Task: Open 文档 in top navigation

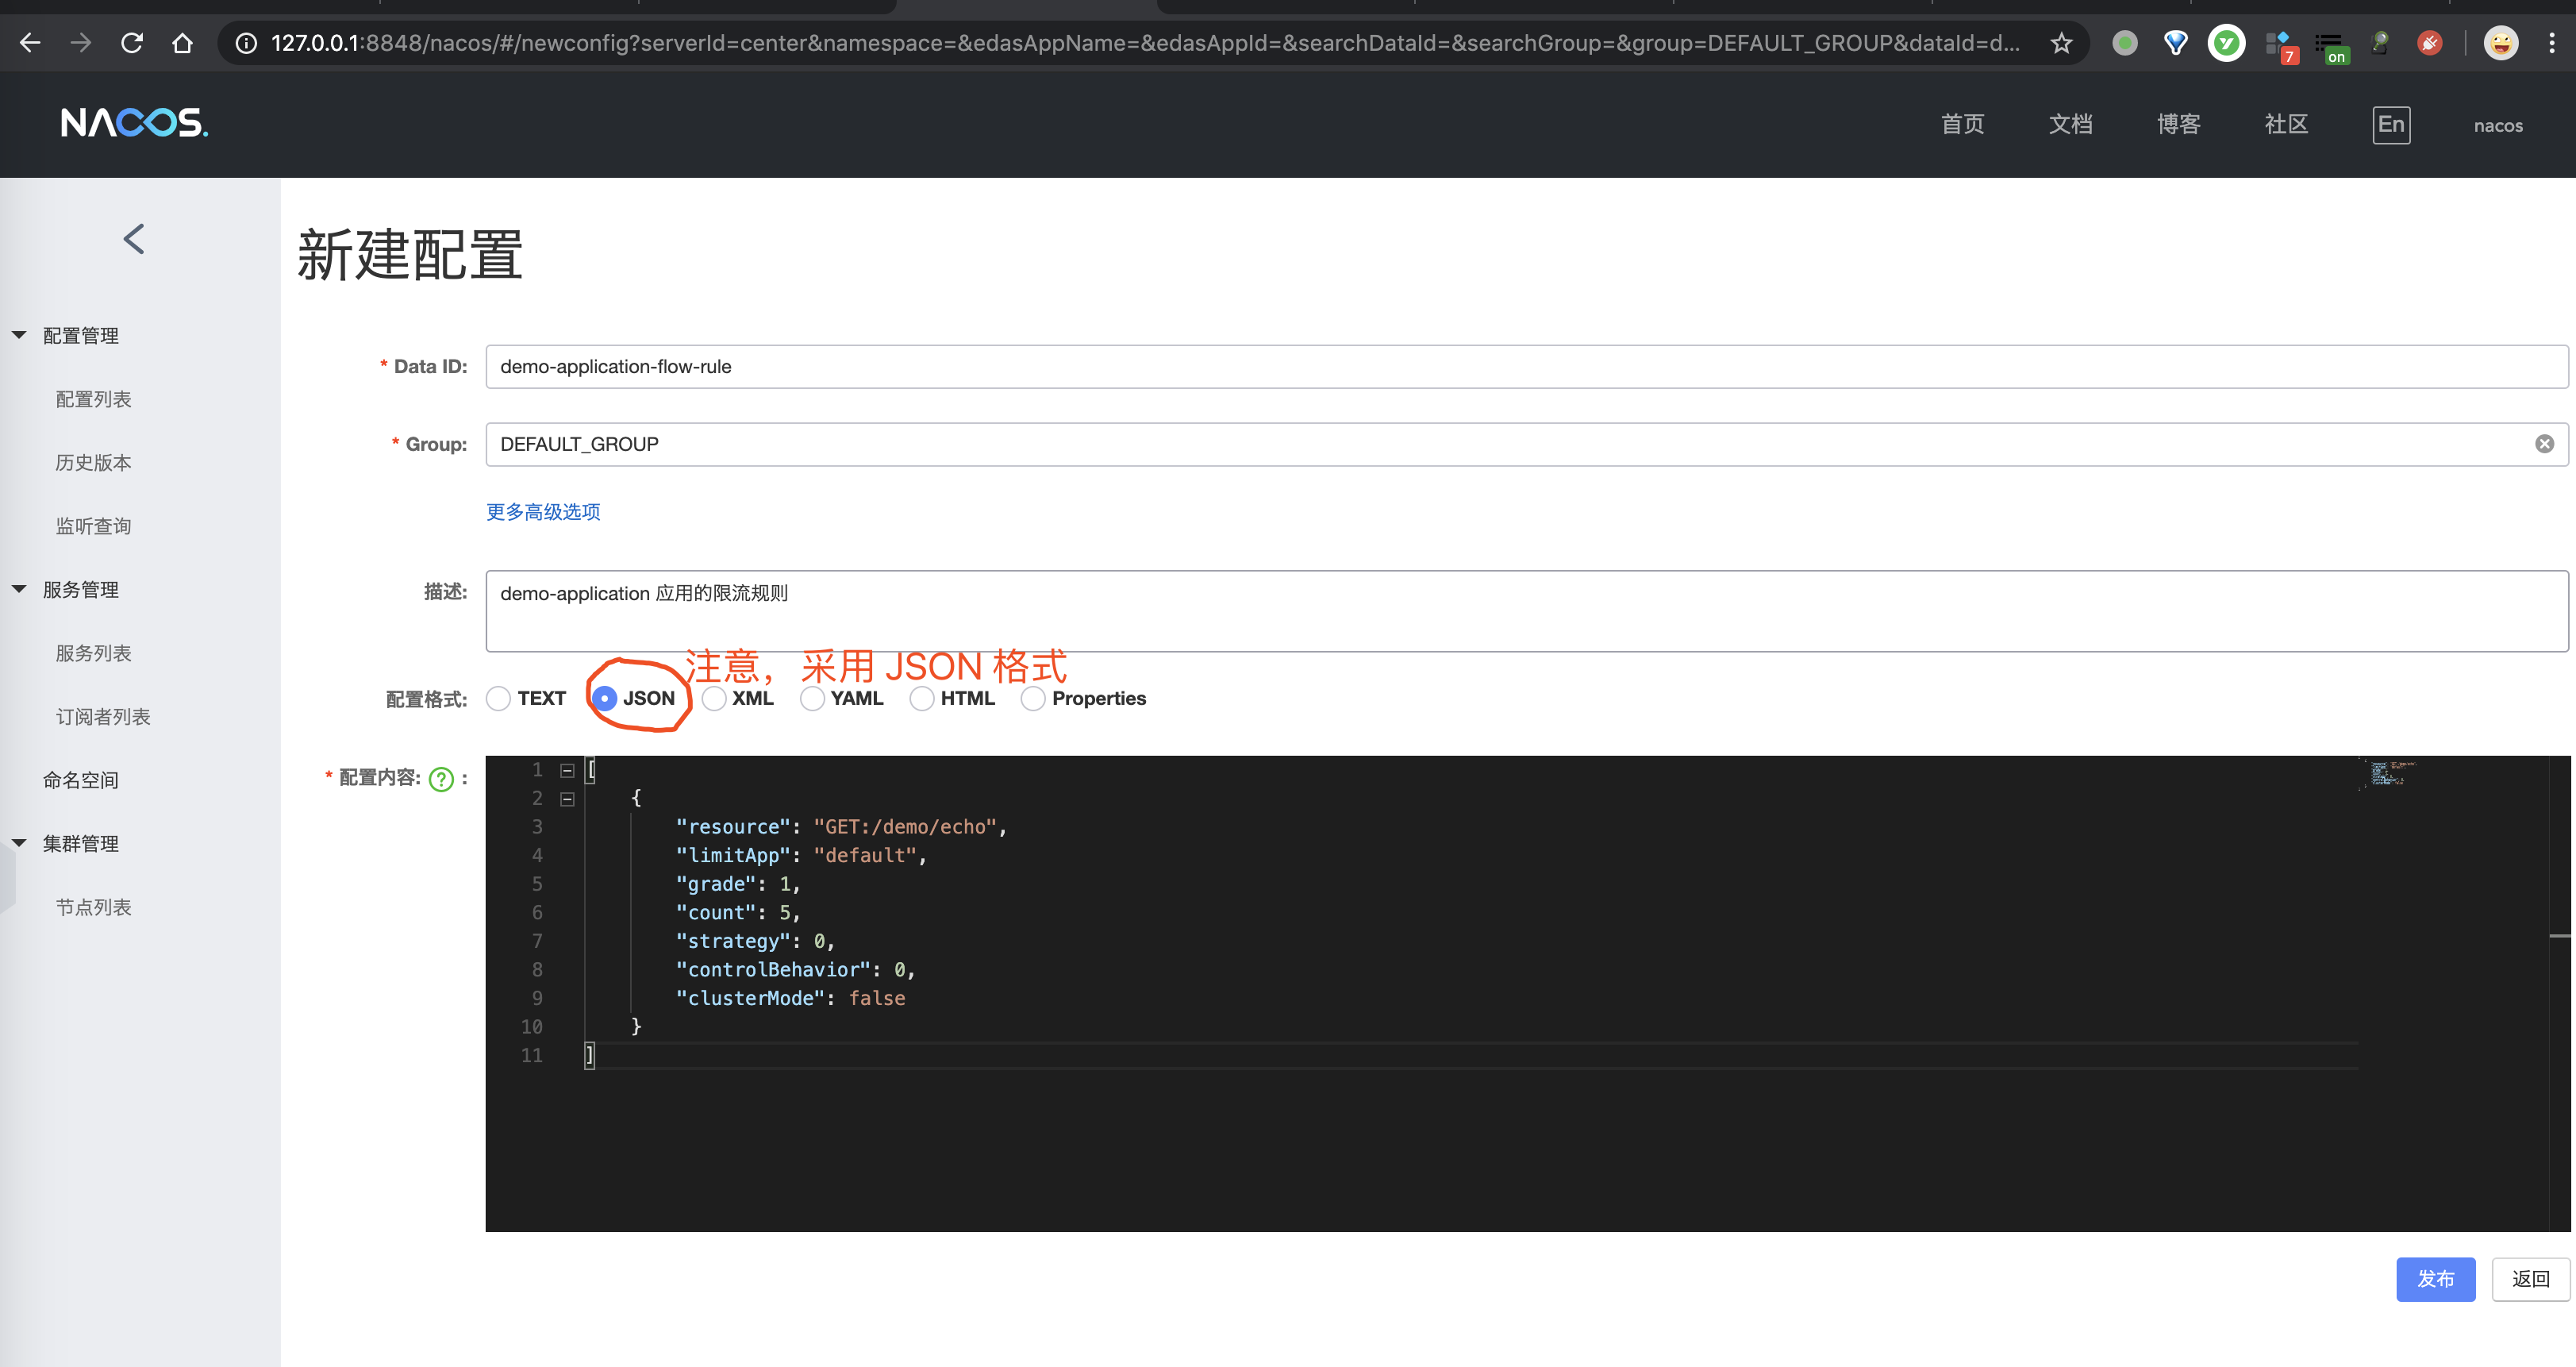Action: (2070, 124)
